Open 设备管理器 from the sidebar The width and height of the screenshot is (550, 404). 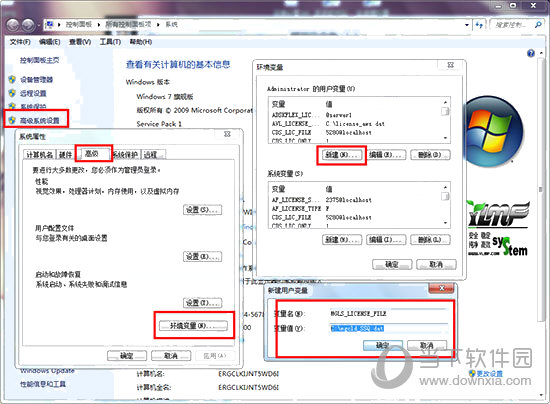(36, 80)
